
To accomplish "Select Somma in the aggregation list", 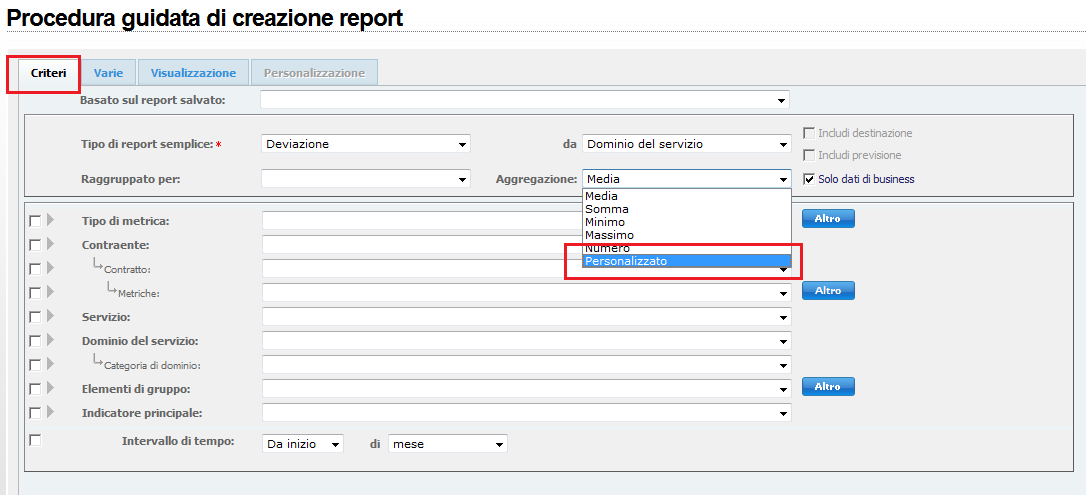I will point(607,209).
